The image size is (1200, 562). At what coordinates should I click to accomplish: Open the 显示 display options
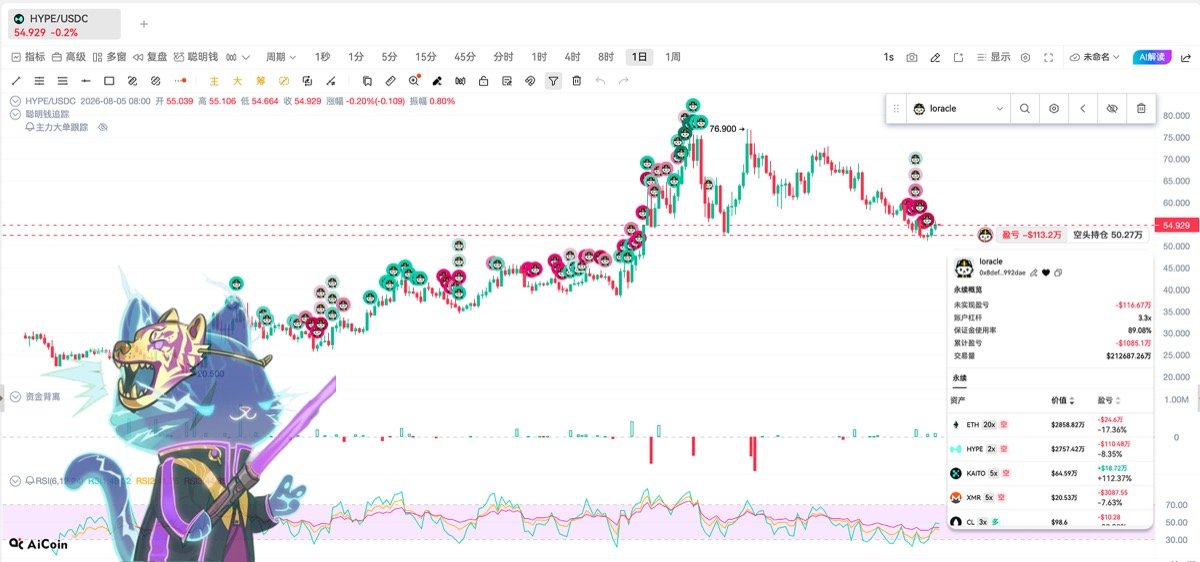click(993, 57)
